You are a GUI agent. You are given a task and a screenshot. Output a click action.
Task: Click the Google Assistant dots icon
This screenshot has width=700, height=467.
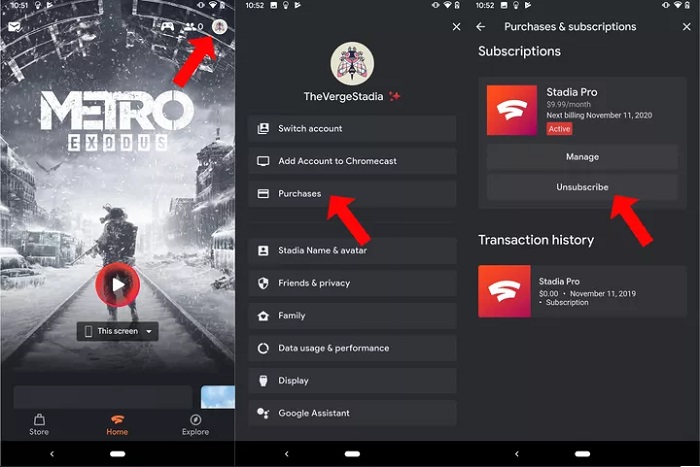263,413
